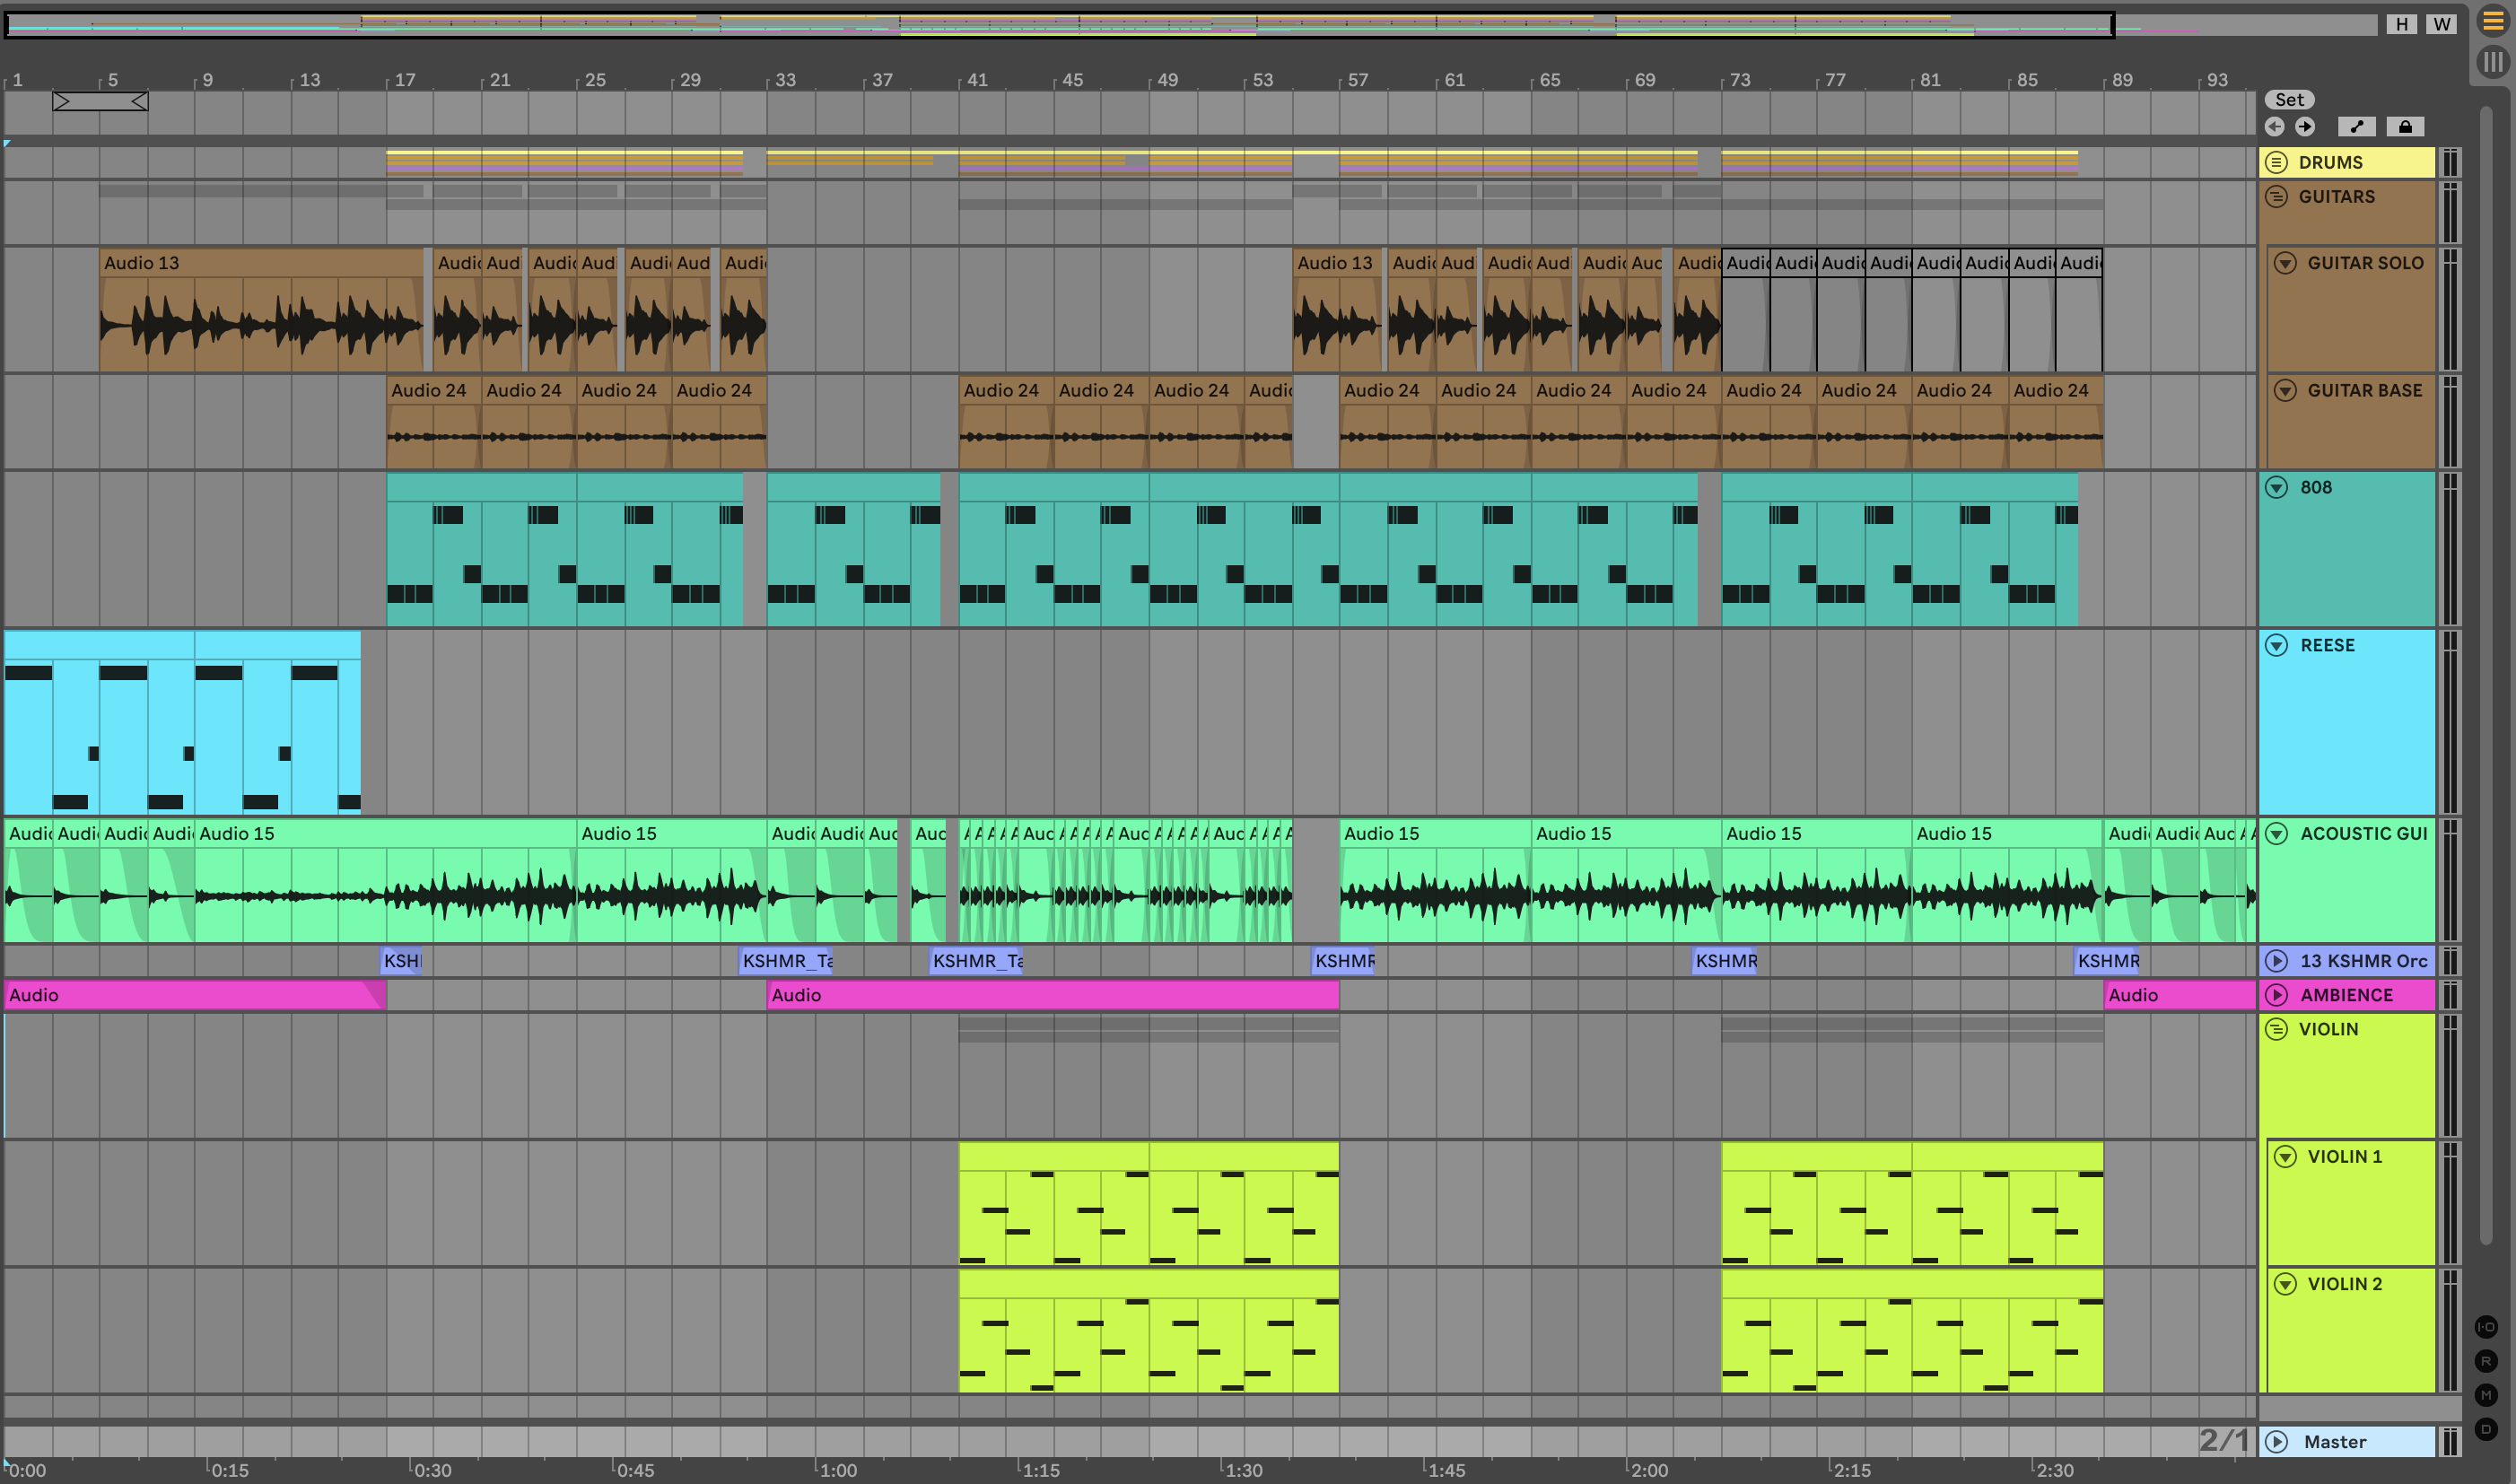
Task: Toggle M mixer section visibility
Action: tap(2486, 1395)
